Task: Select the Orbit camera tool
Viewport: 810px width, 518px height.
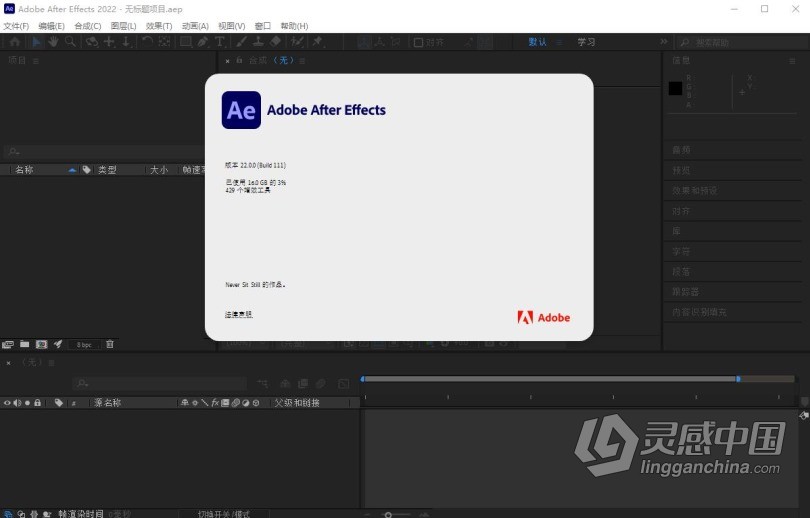Action: tap(92, 42)
